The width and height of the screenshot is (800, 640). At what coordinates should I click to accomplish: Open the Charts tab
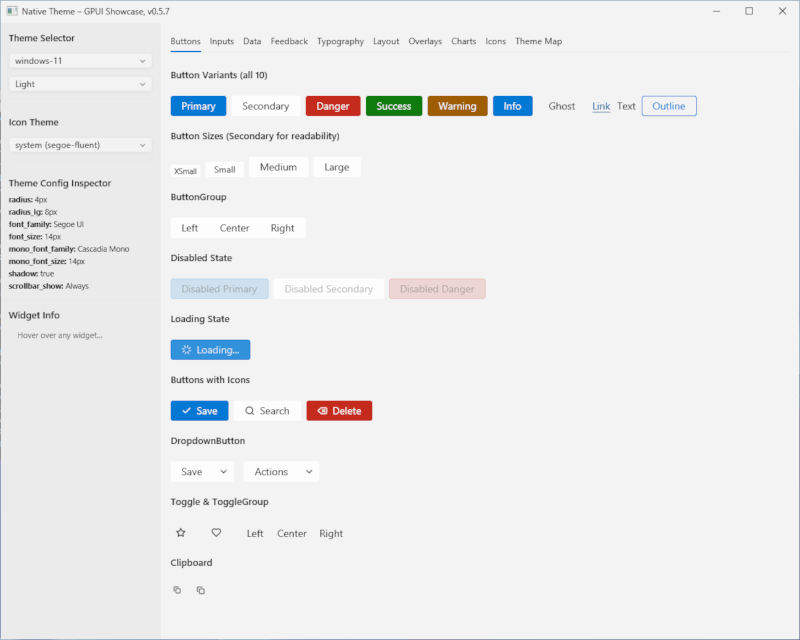coord(463,41)
